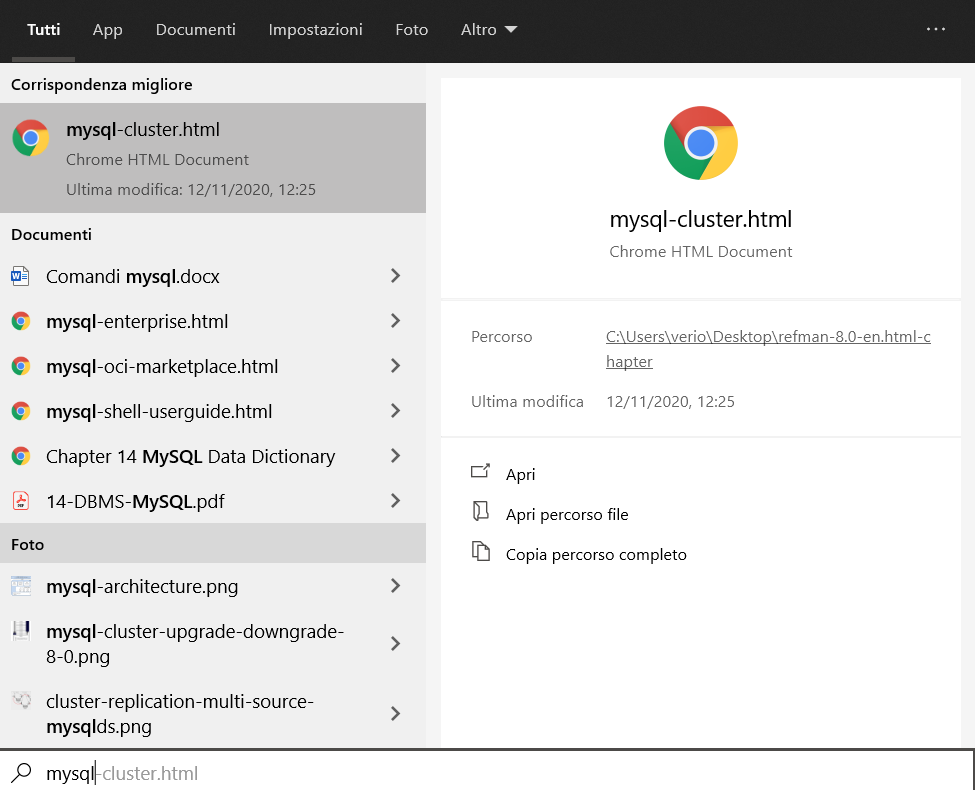
Task: Click Chrome icon beside best match result
Action: [30, 138]
